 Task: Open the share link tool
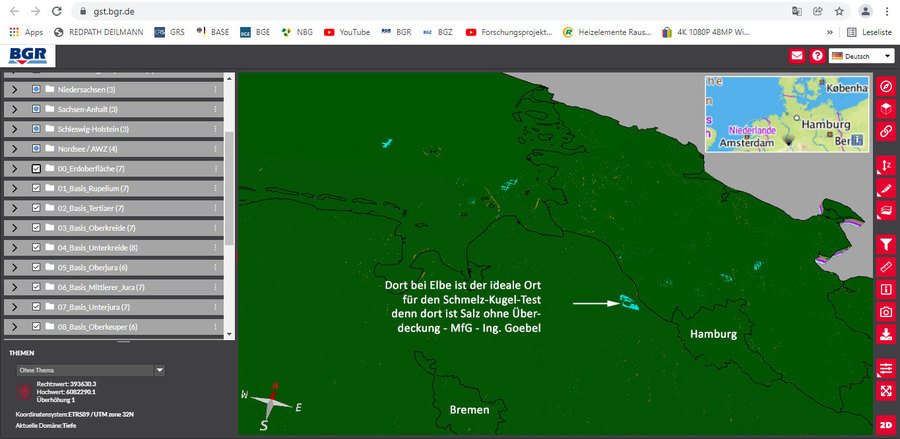click(885, 131)
